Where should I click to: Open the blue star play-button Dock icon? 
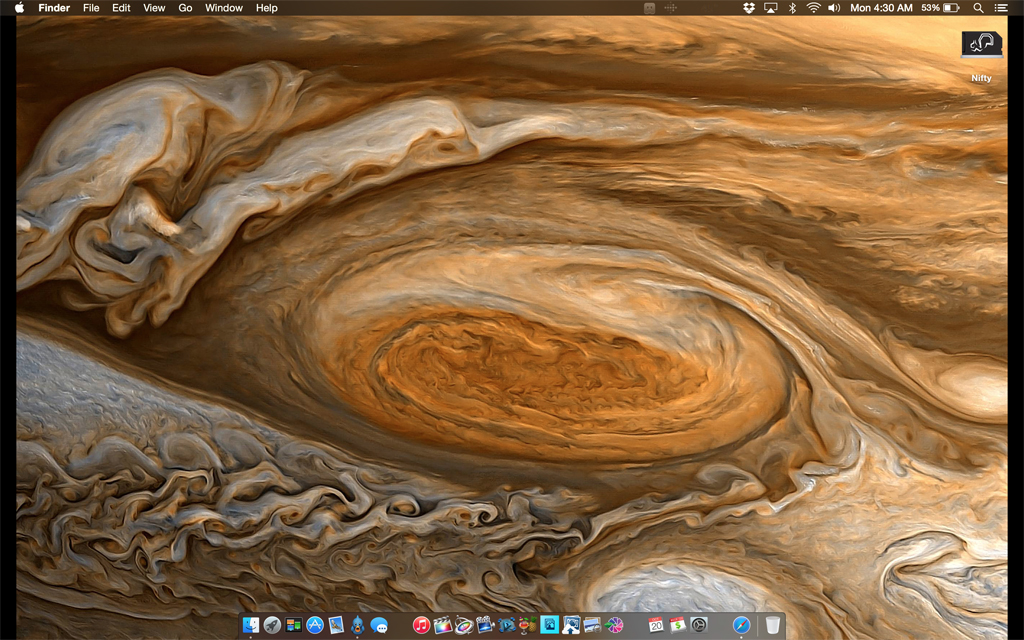coord(506,625)
